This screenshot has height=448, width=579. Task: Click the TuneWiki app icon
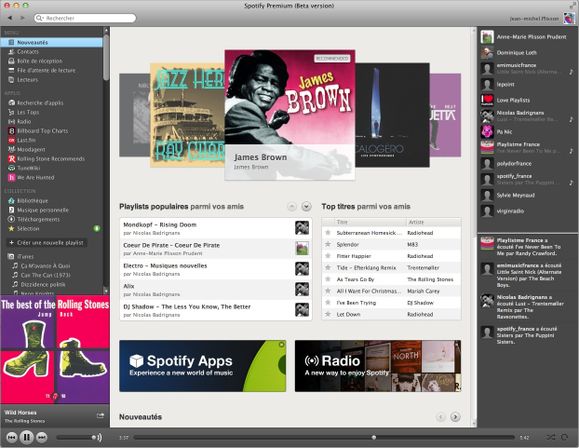(11, 168)
